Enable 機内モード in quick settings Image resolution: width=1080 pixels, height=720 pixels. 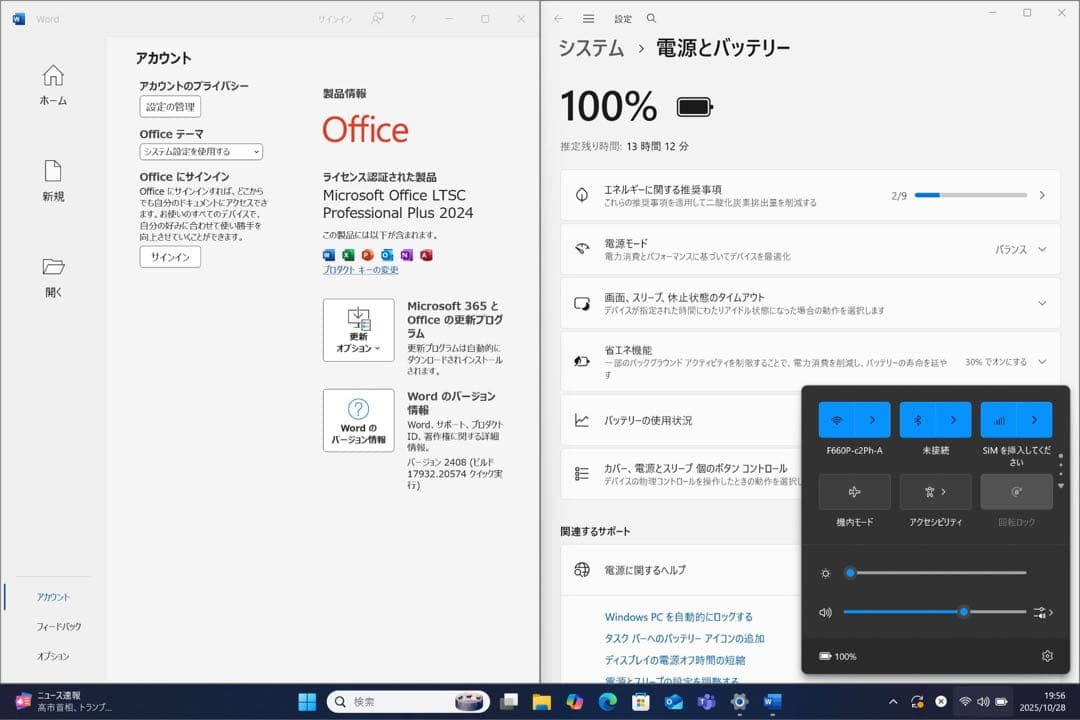click(855, 491)
